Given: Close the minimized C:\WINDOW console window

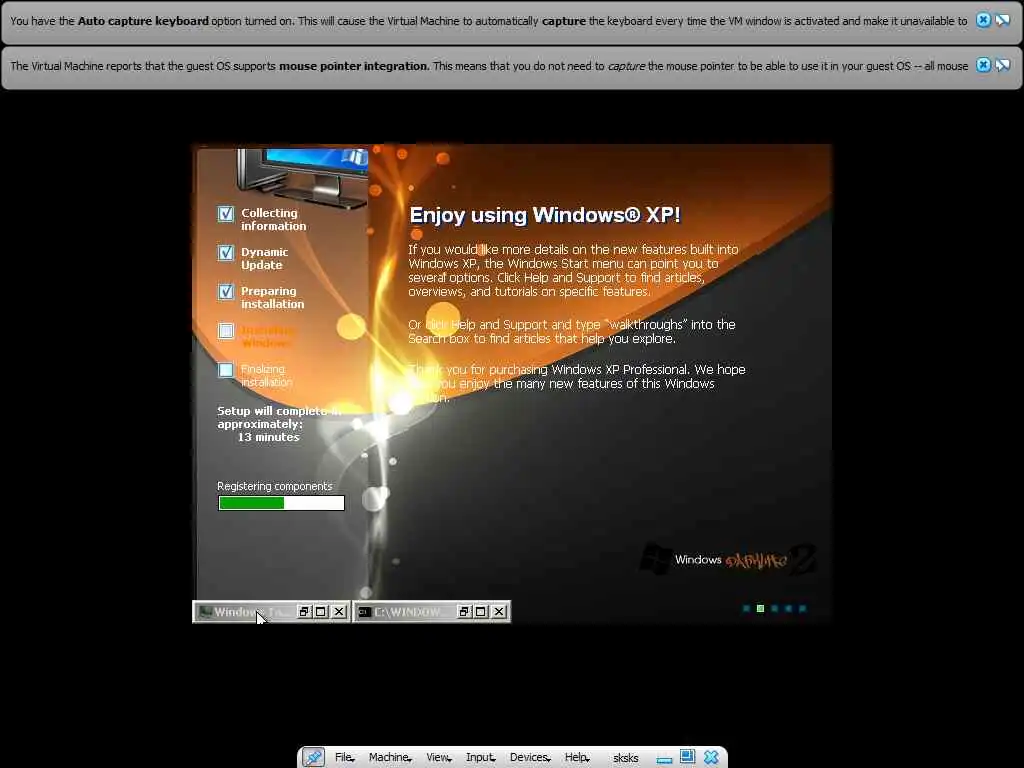Looking at the screenshot, I should pos(499,612).
